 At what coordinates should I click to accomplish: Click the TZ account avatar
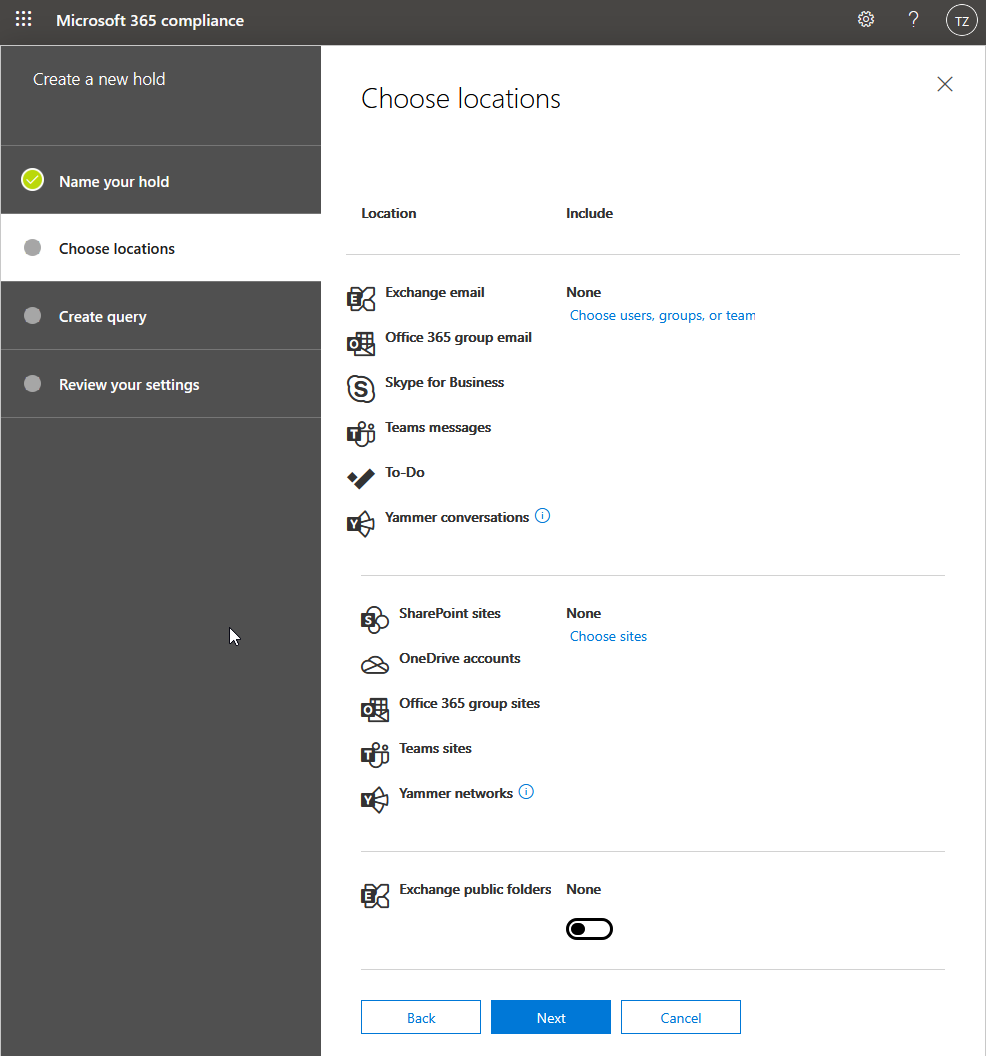(960, 19)
